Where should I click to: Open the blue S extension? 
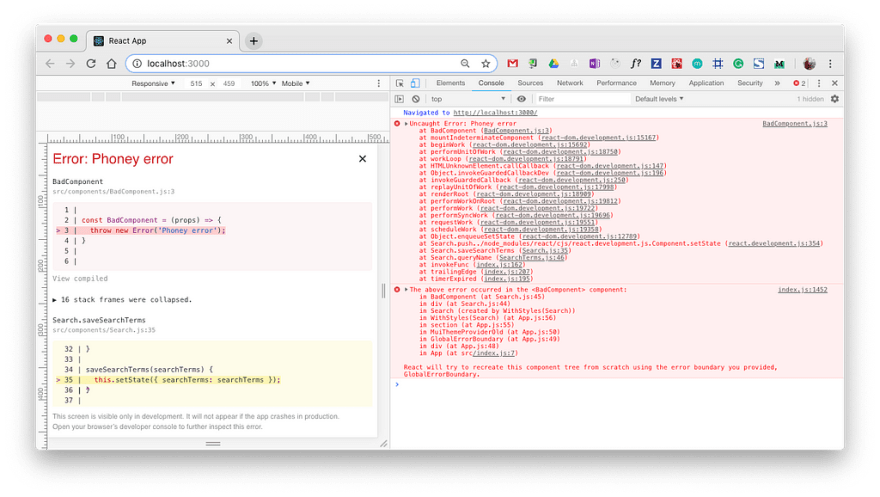[x=759, y=63]
